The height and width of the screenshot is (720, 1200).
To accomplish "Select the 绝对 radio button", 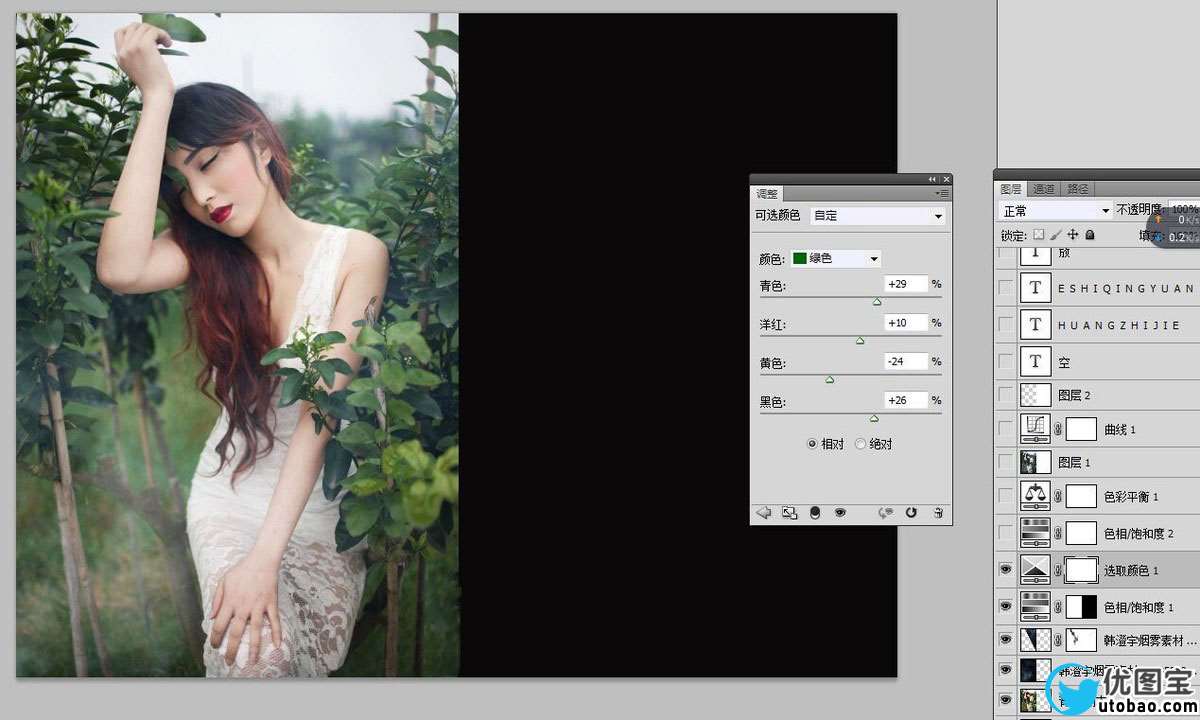I will click(x=861, y=444).
